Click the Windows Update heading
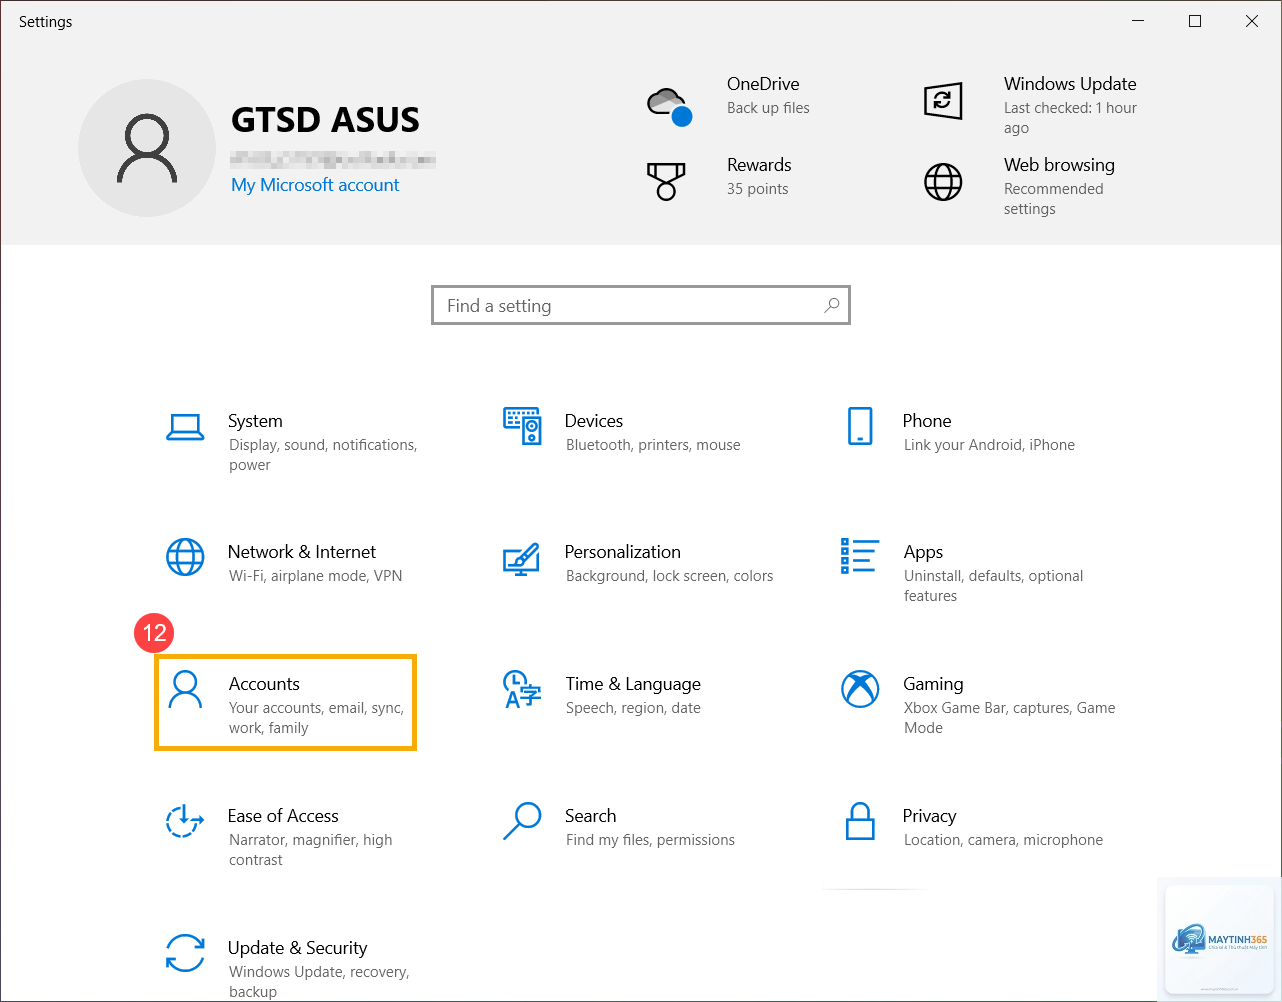 coord(1070,84)
